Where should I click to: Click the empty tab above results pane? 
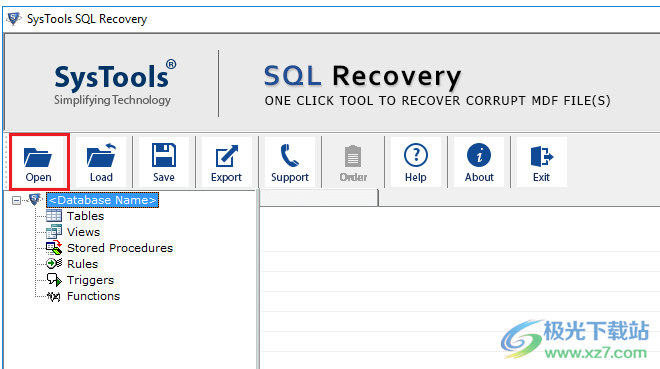coord(319,198)
